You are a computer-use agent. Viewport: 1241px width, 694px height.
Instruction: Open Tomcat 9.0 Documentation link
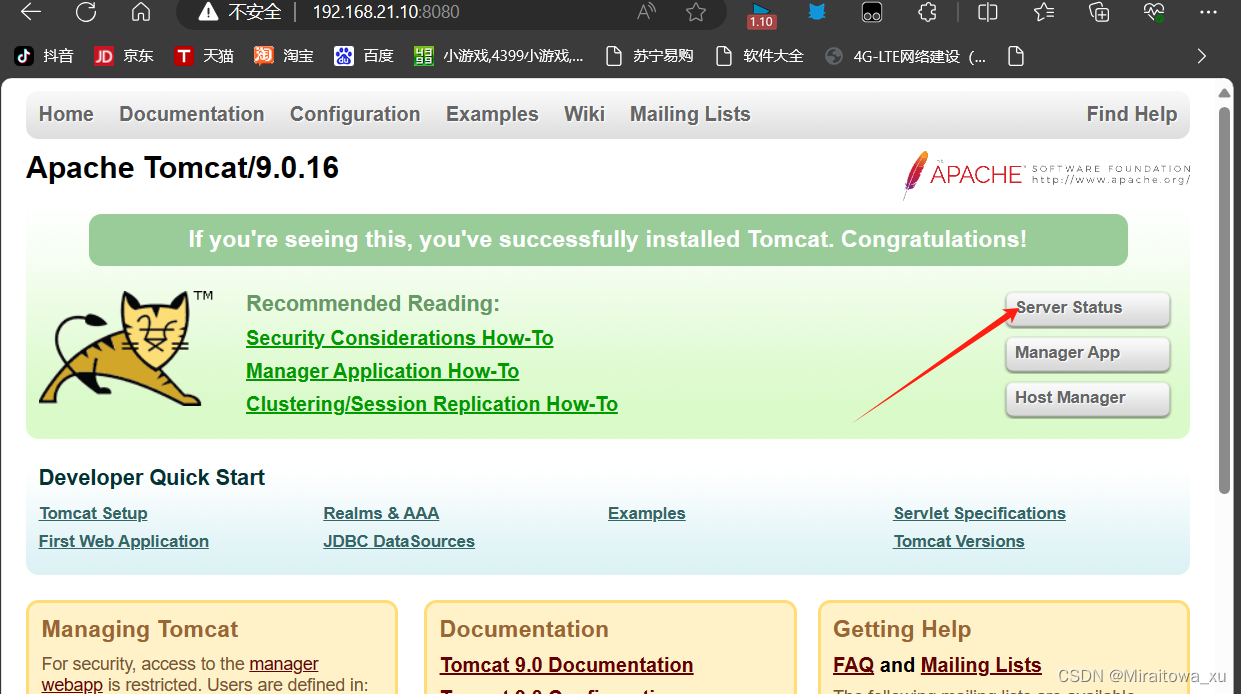[x=567, y=665]
